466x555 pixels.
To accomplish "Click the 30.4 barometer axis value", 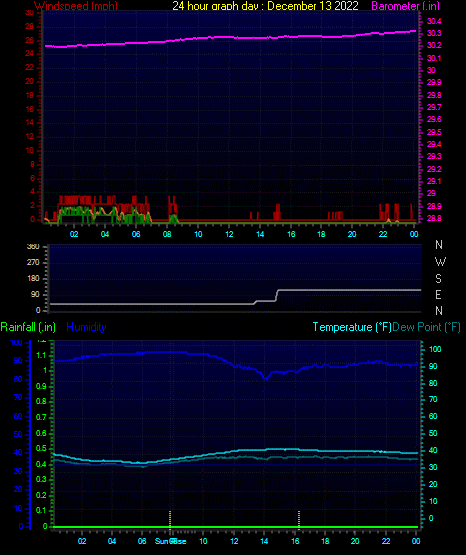I will [x=434, y=21].
